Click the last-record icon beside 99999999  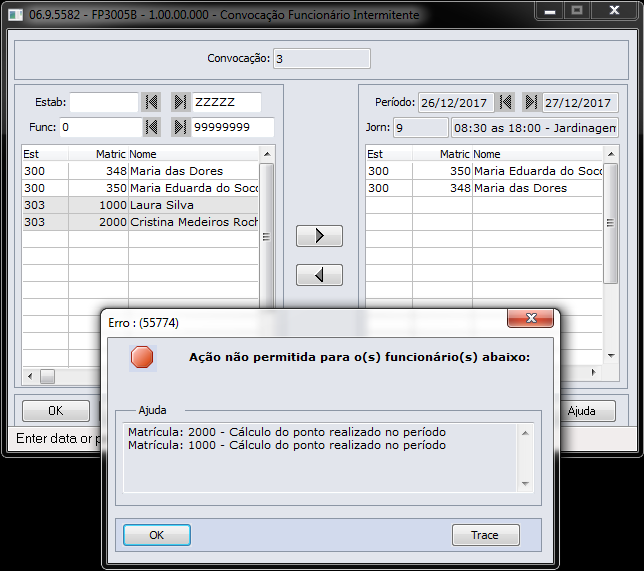coord(181,127)
